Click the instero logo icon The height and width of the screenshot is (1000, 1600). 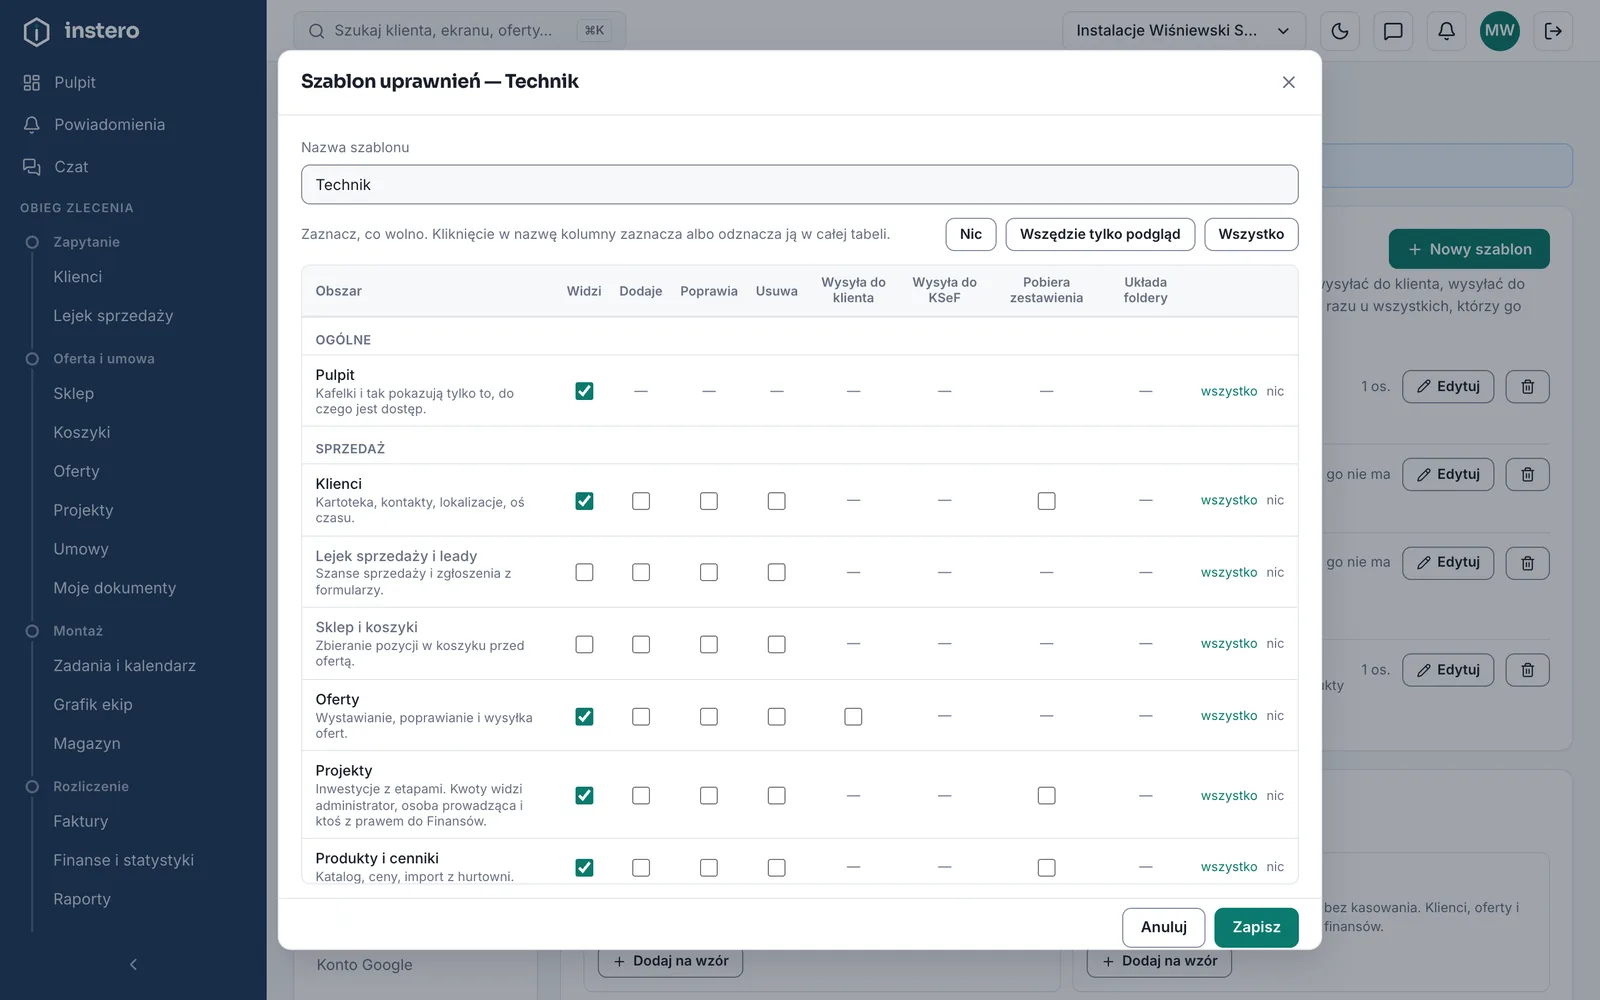(36, 31)
